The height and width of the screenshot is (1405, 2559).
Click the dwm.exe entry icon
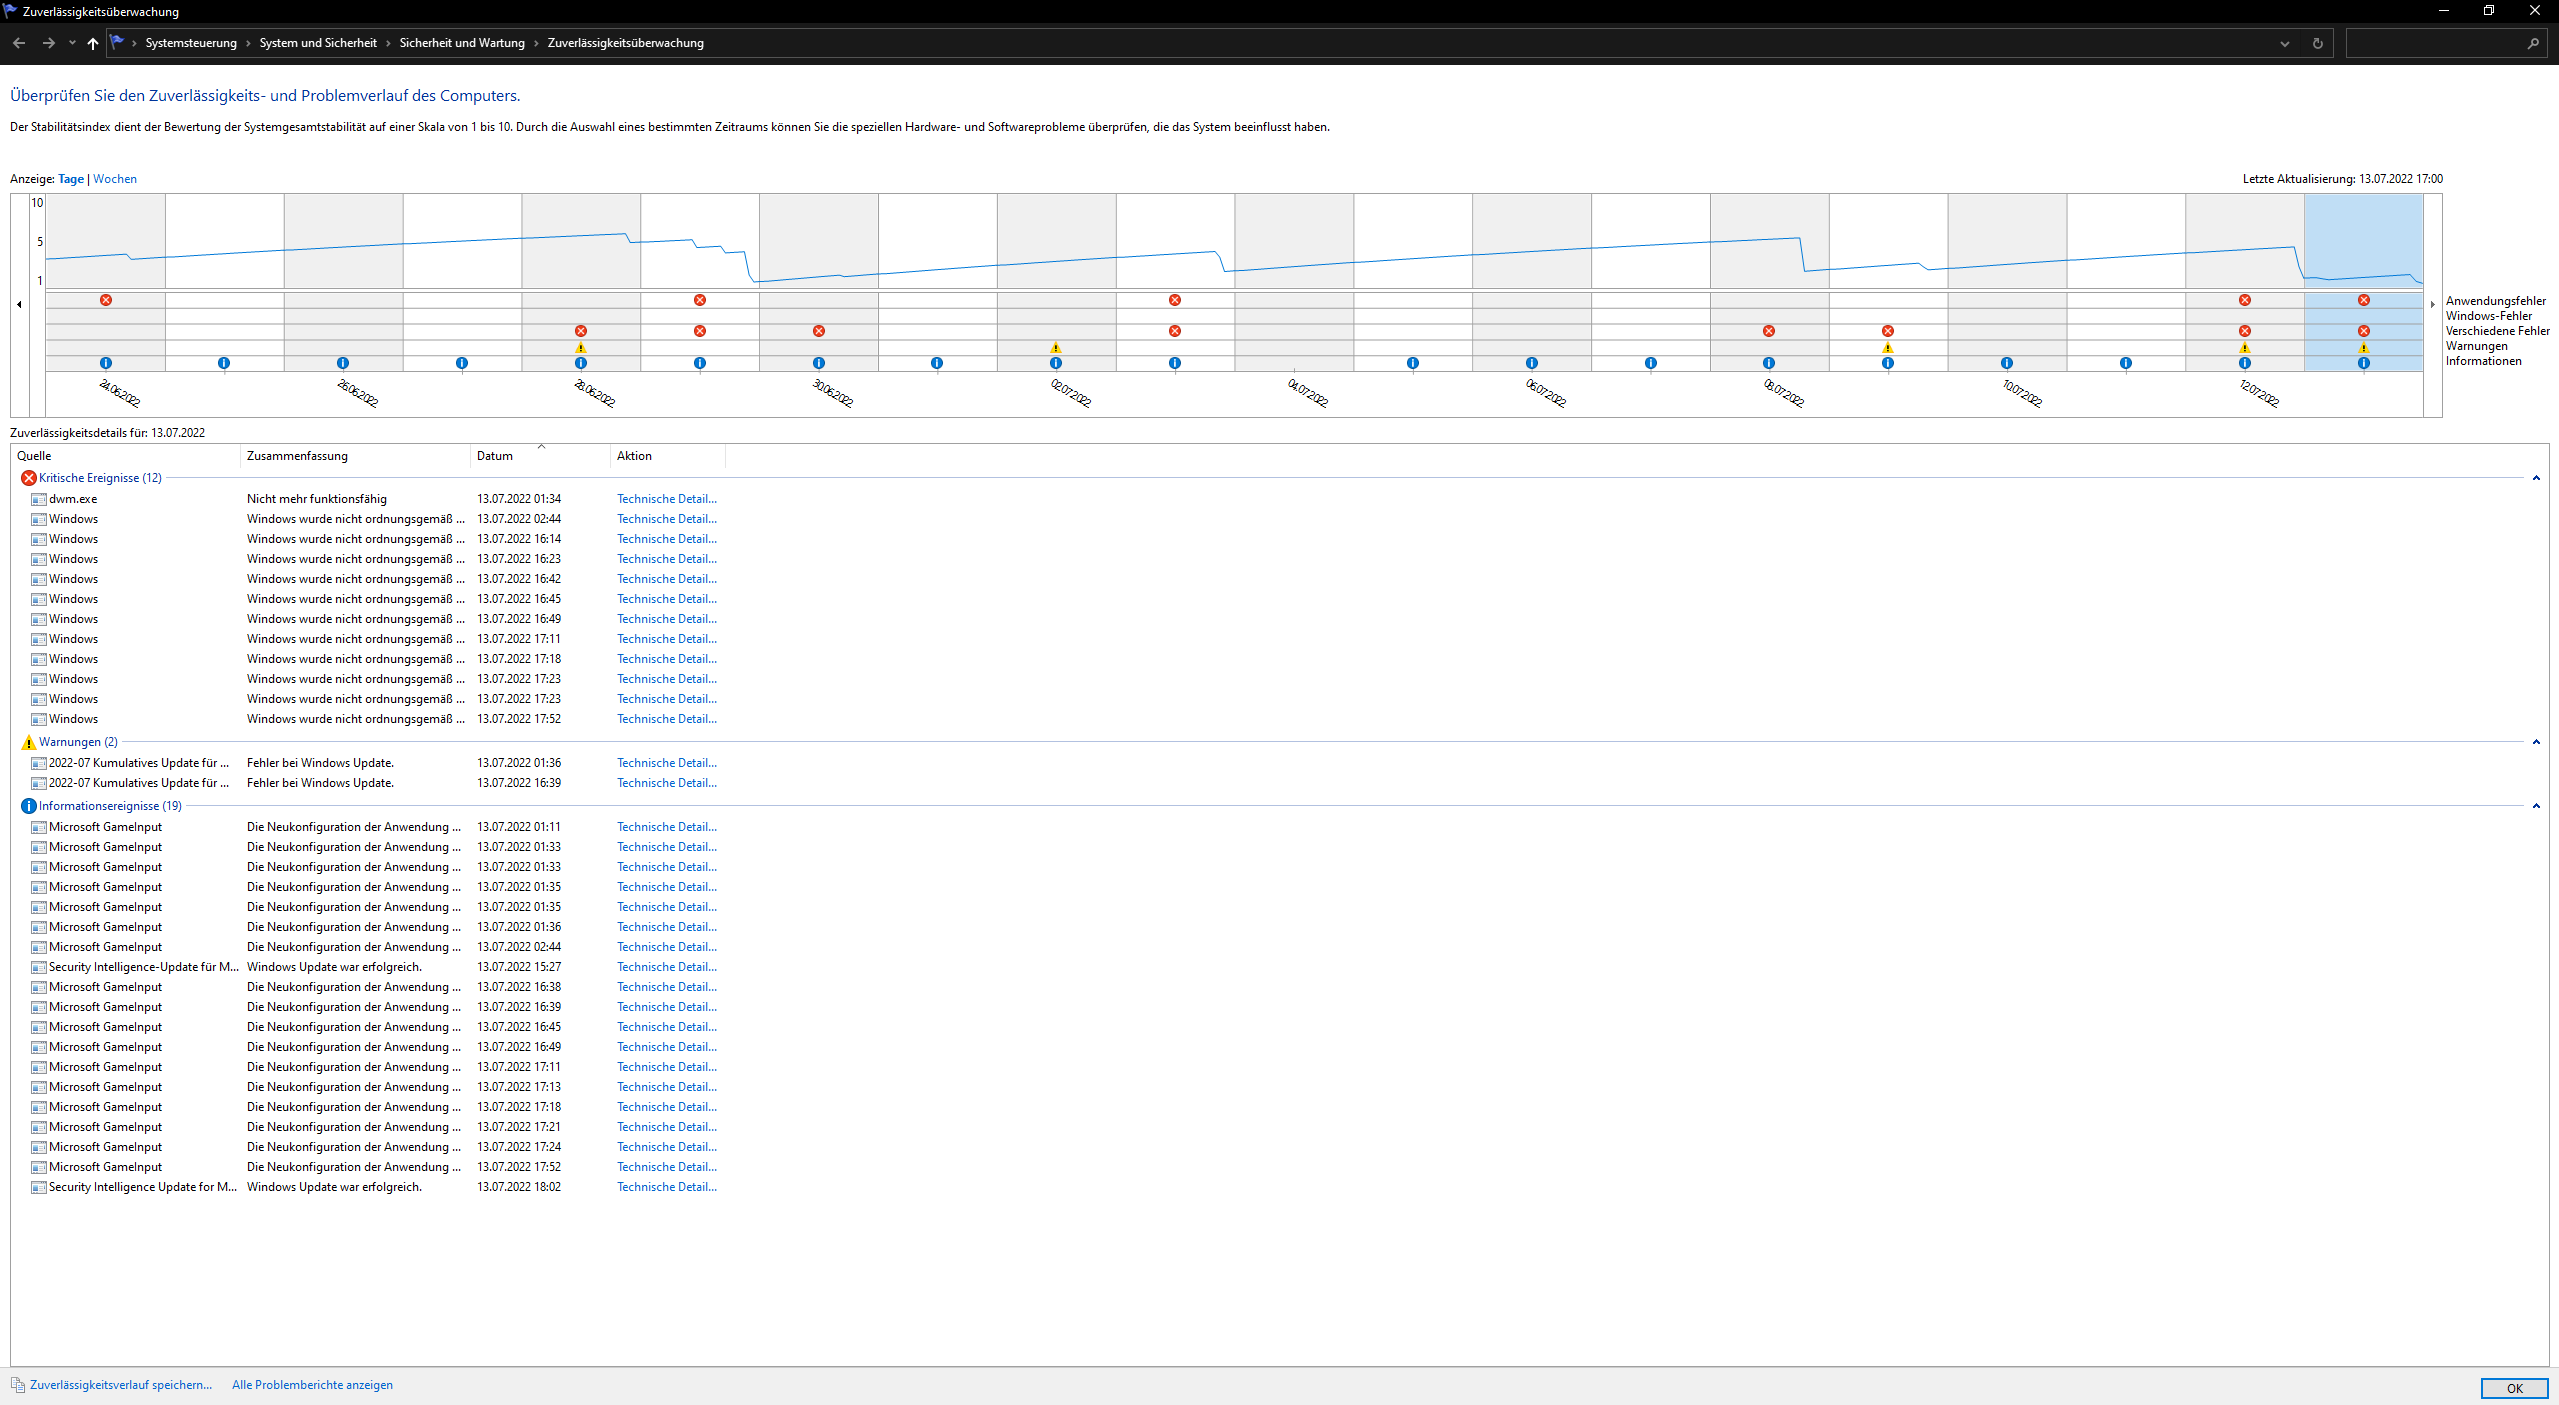[x=39, y=499]
